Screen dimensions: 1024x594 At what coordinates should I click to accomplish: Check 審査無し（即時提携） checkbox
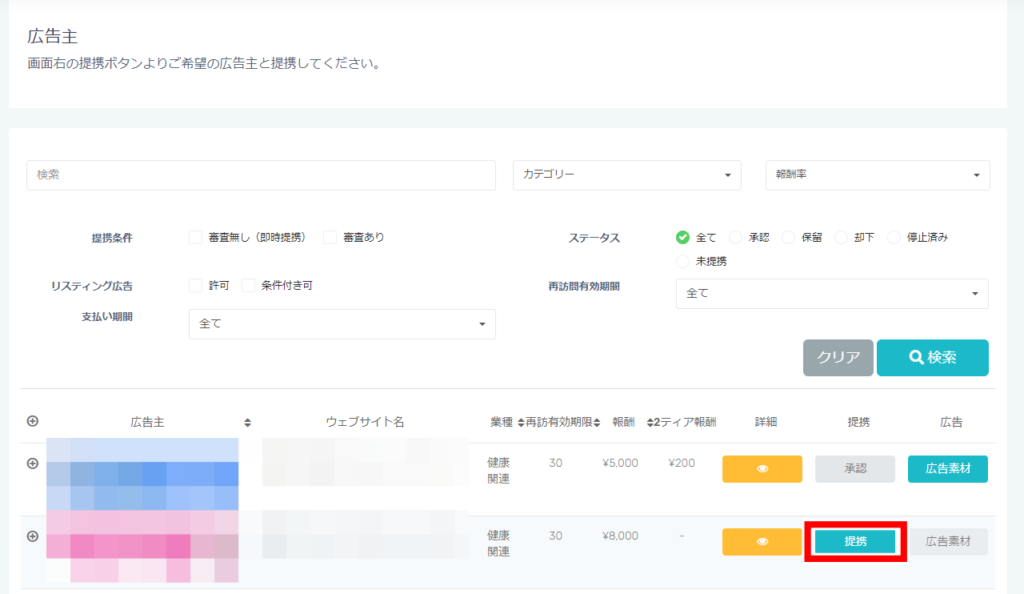195,237
